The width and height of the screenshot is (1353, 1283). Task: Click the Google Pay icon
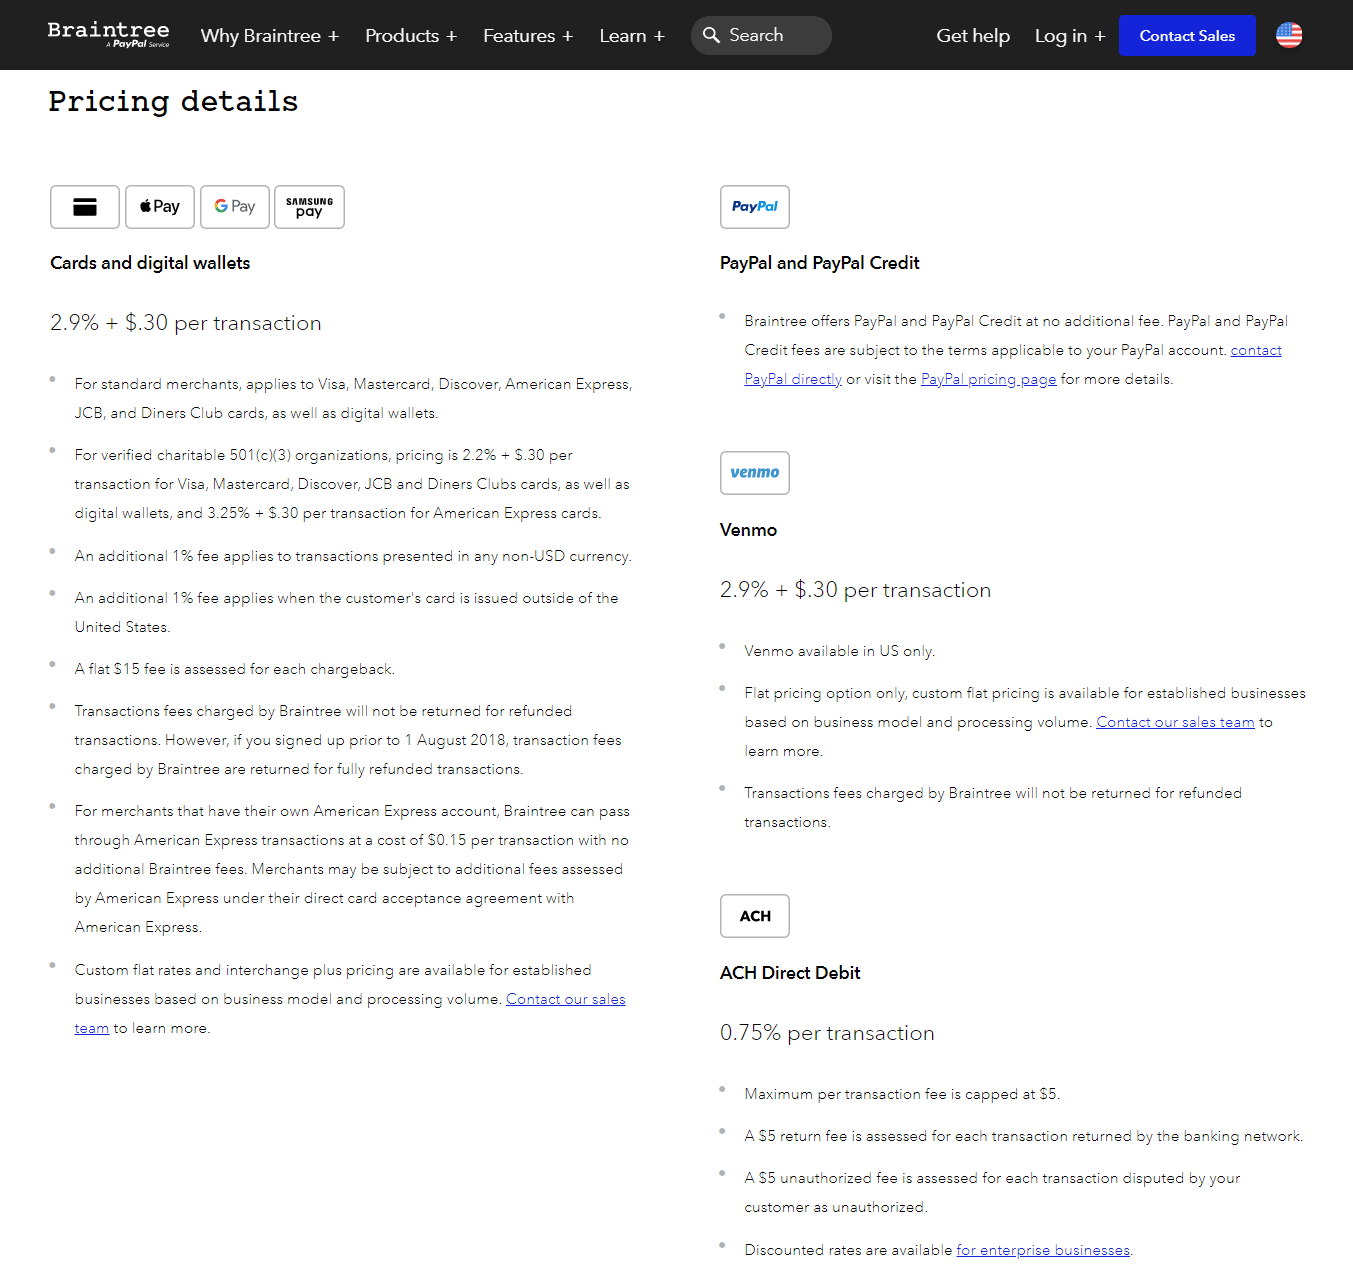235,207
